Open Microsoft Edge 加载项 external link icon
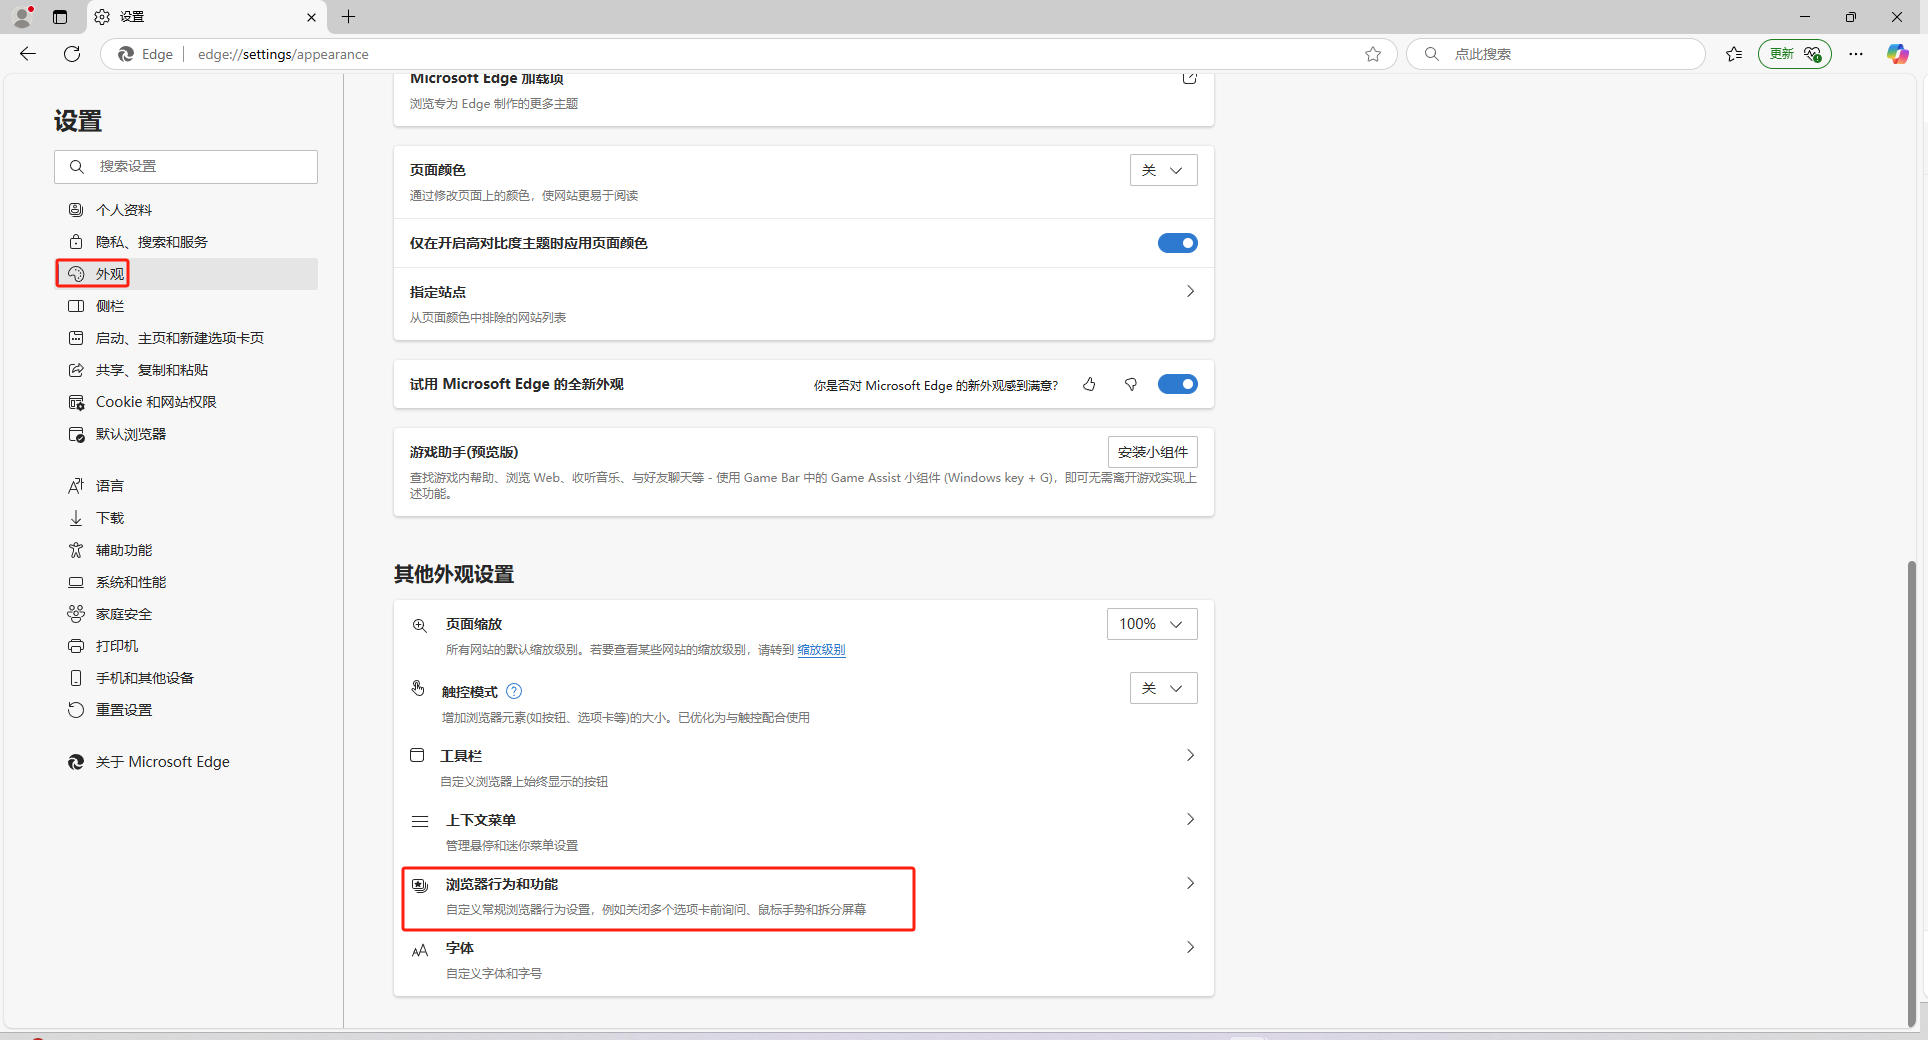 pos(1189,78)
